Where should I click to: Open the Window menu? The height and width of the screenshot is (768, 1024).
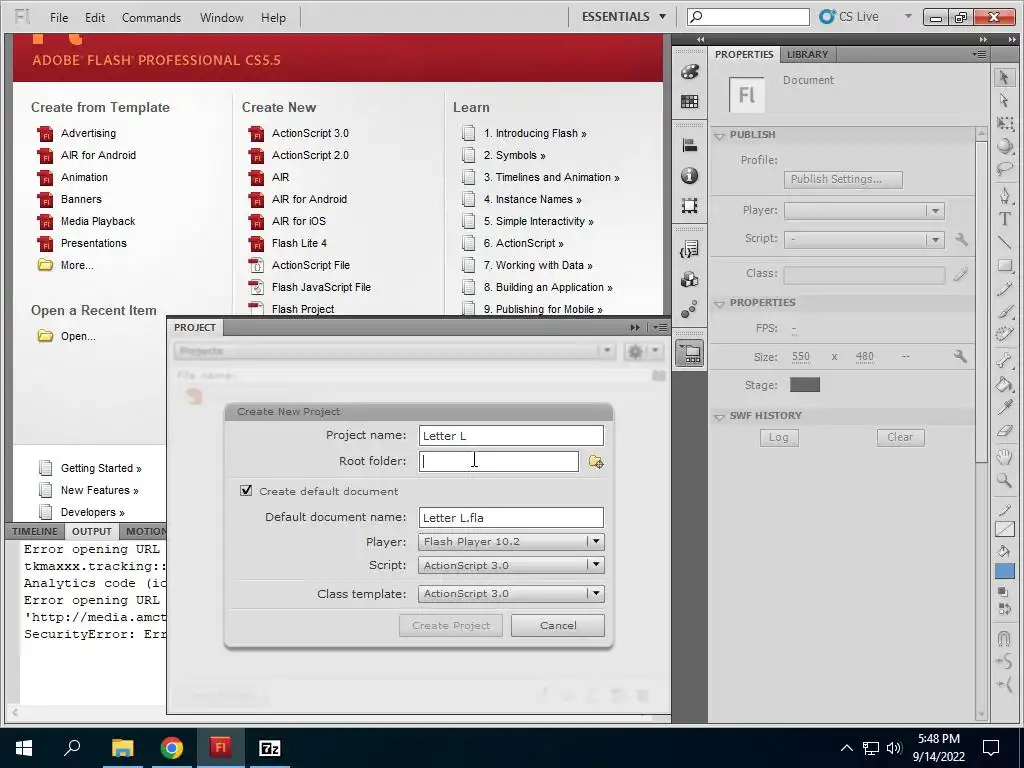click(221, 18)
